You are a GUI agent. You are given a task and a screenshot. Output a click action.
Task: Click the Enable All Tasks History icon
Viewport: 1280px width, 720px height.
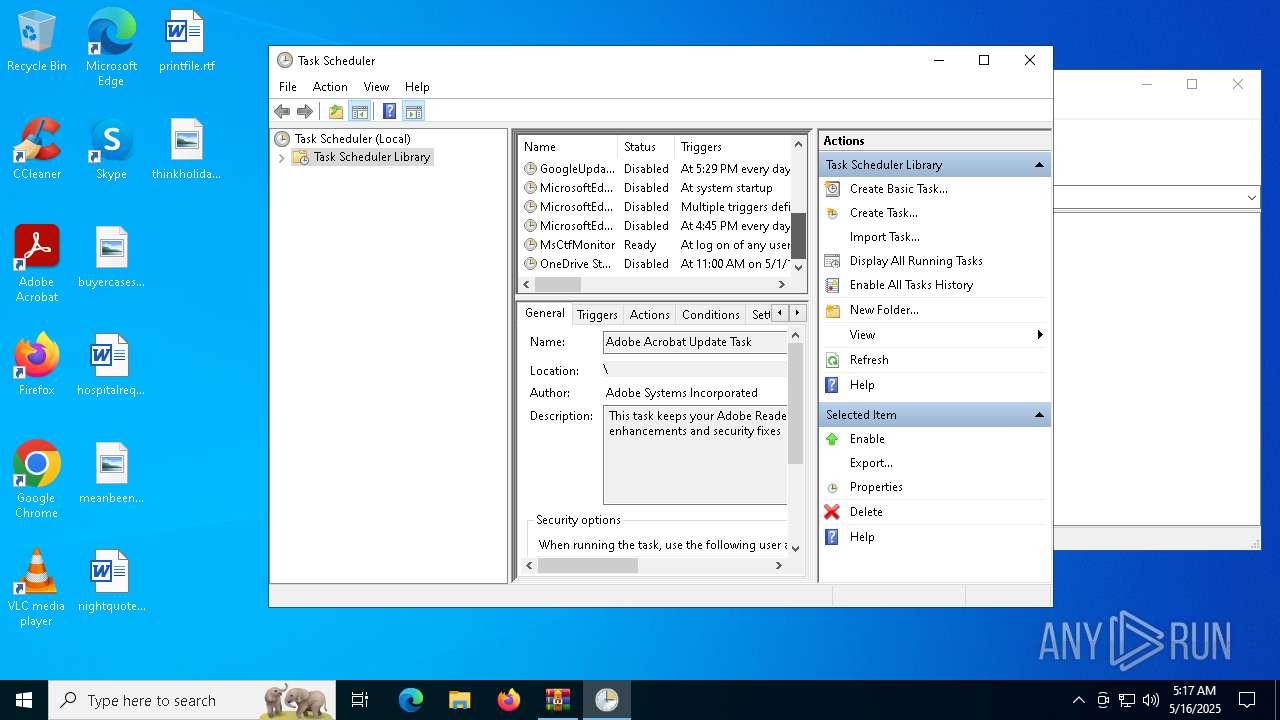click(832, 285)
